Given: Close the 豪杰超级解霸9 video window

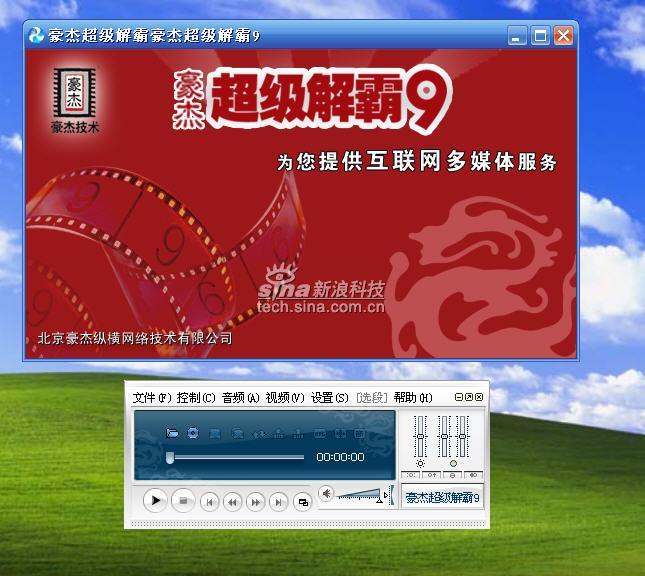Looking at the screenshot, I should 564,35.
